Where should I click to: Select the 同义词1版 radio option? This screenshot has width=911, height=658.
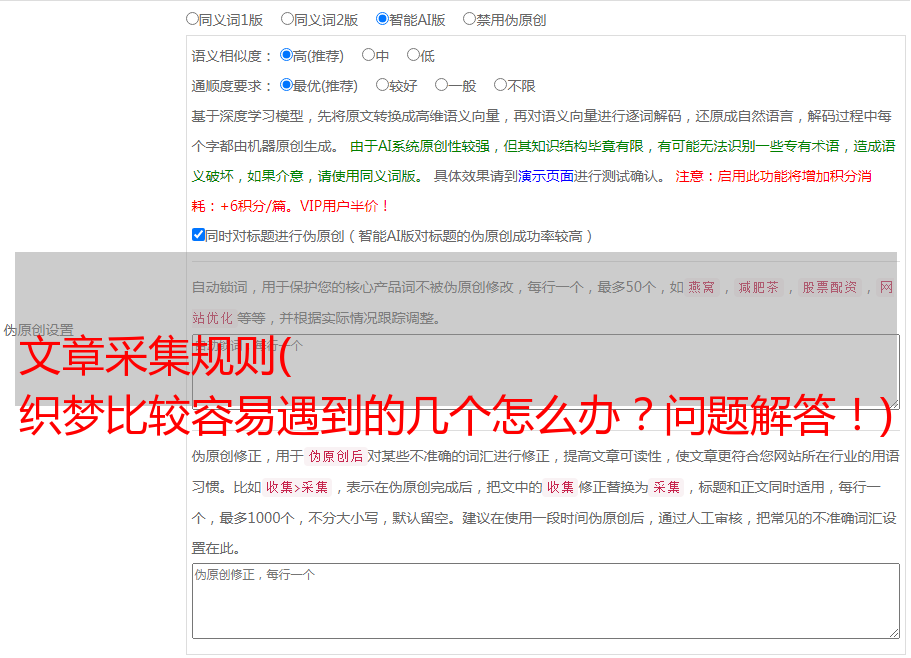point(193,18)
